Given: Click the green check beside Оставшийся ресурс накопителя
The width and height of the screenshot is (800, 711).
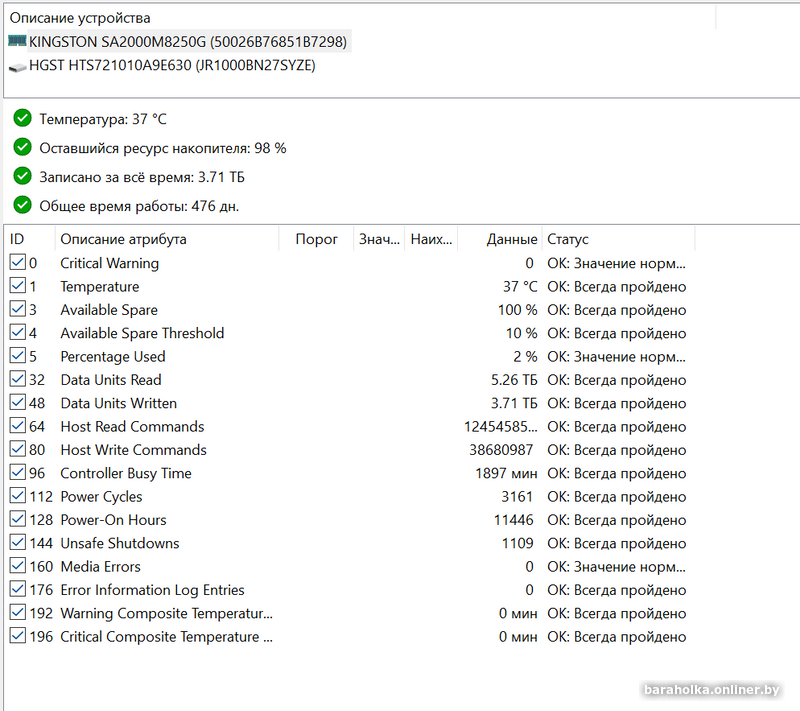Looking at the screenshot, I should 22,147.
